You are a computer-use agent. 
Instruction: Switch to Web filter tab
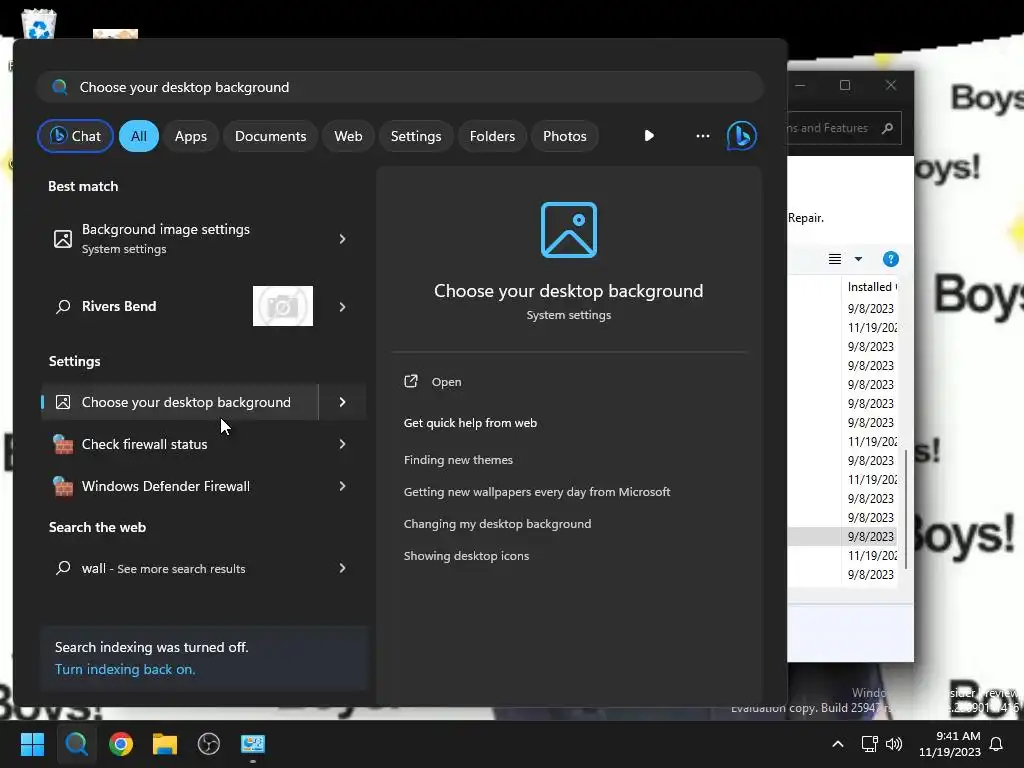click(348, 136)
